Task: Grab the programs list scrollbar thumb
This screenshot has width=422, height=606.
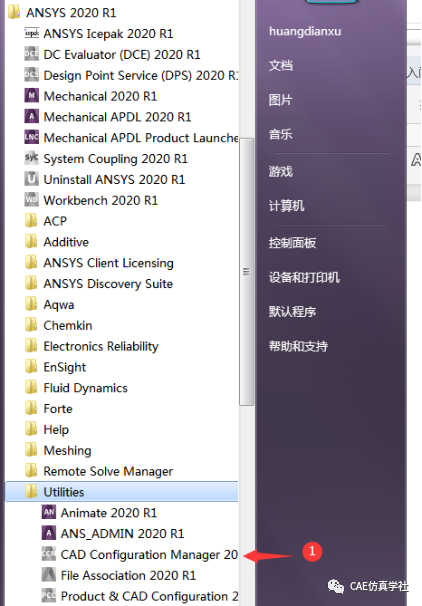Action: click(247, 272)
